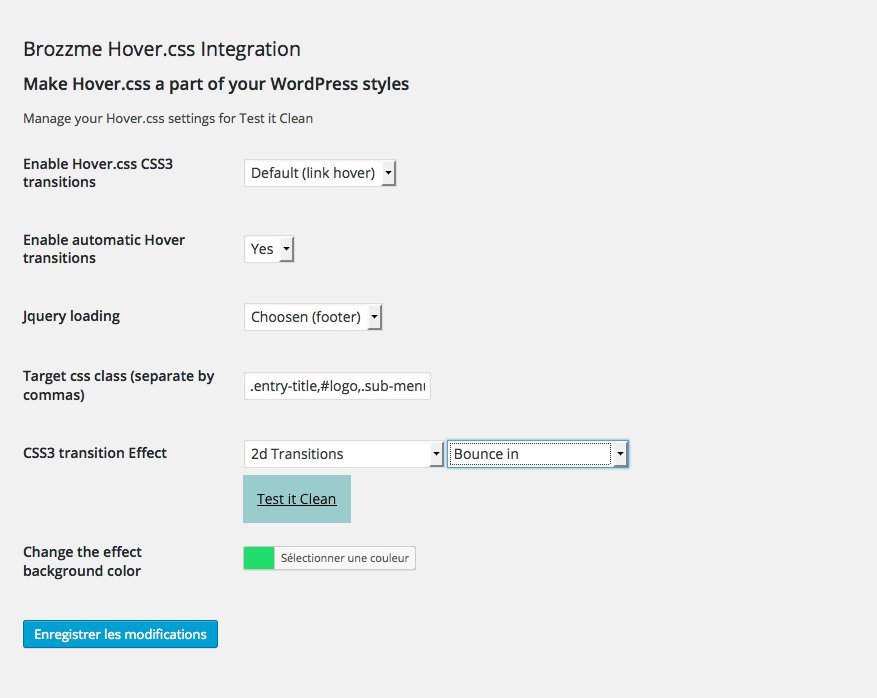Open the Jquery loading Choosen (footer) dropdown
The width and height of the screenshot is (877, 698).
click(x=313, y=317)
